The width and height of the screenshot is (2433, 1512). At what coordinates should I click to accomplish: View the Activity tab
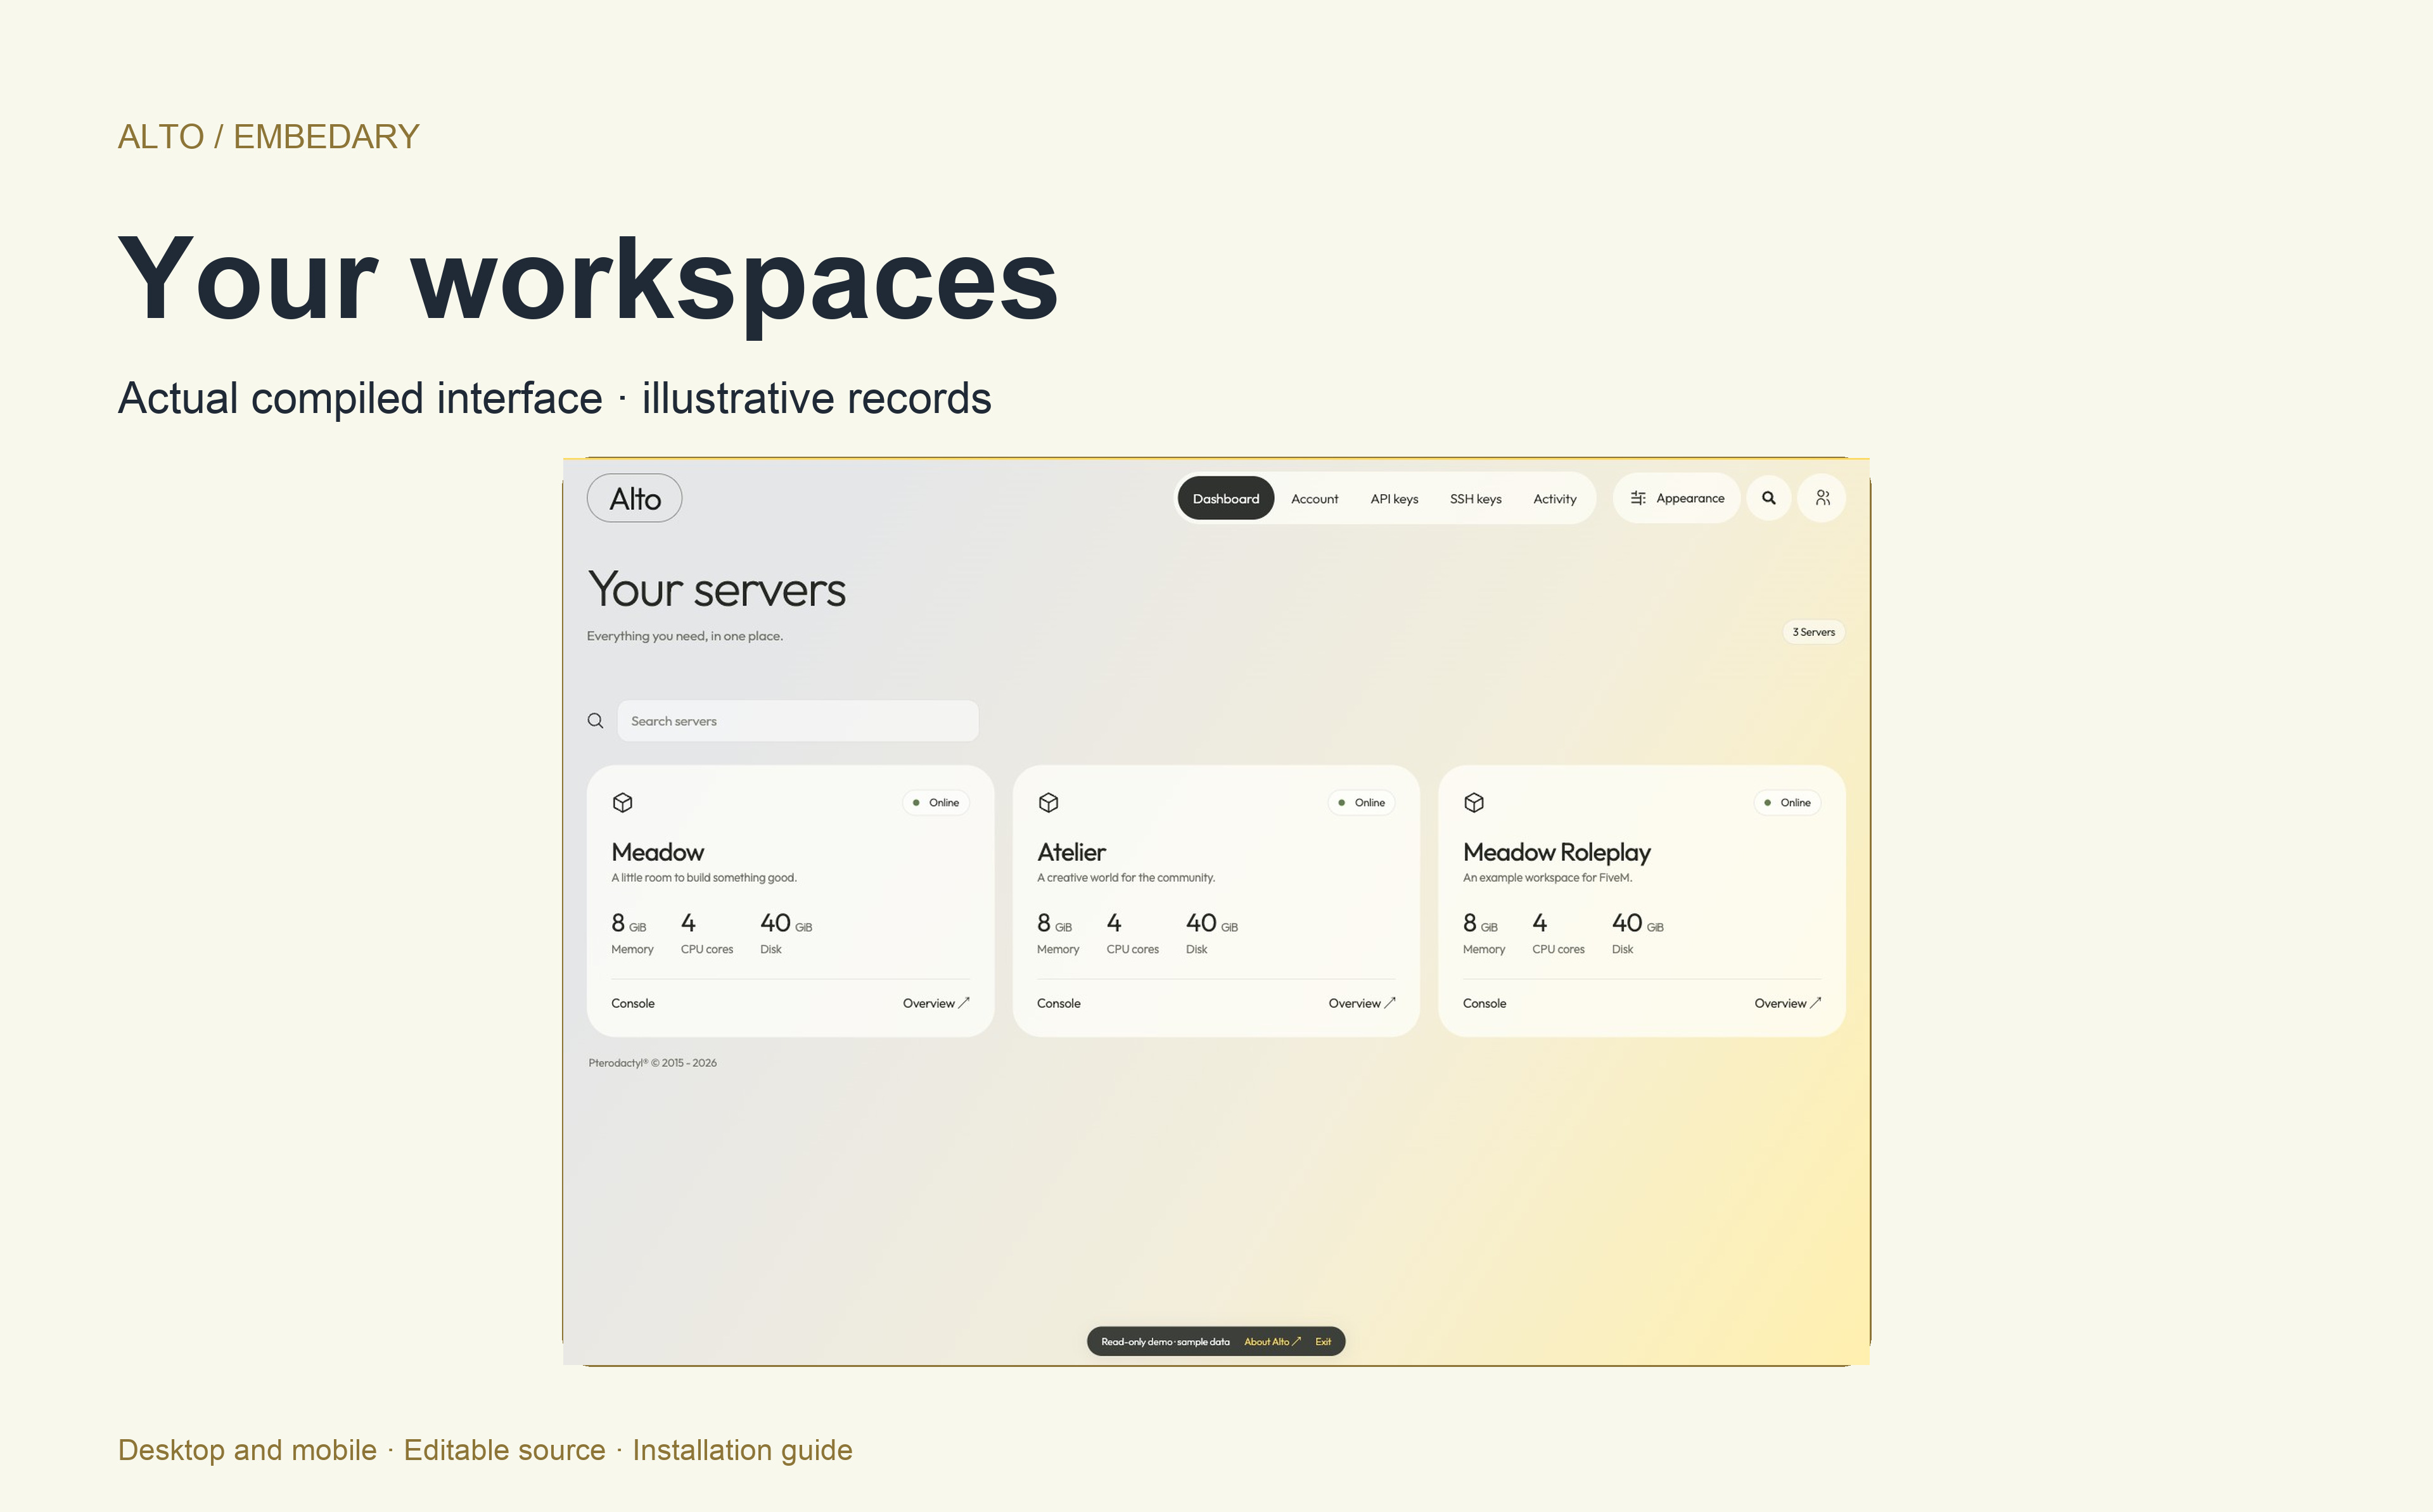tap(1554, 499)
